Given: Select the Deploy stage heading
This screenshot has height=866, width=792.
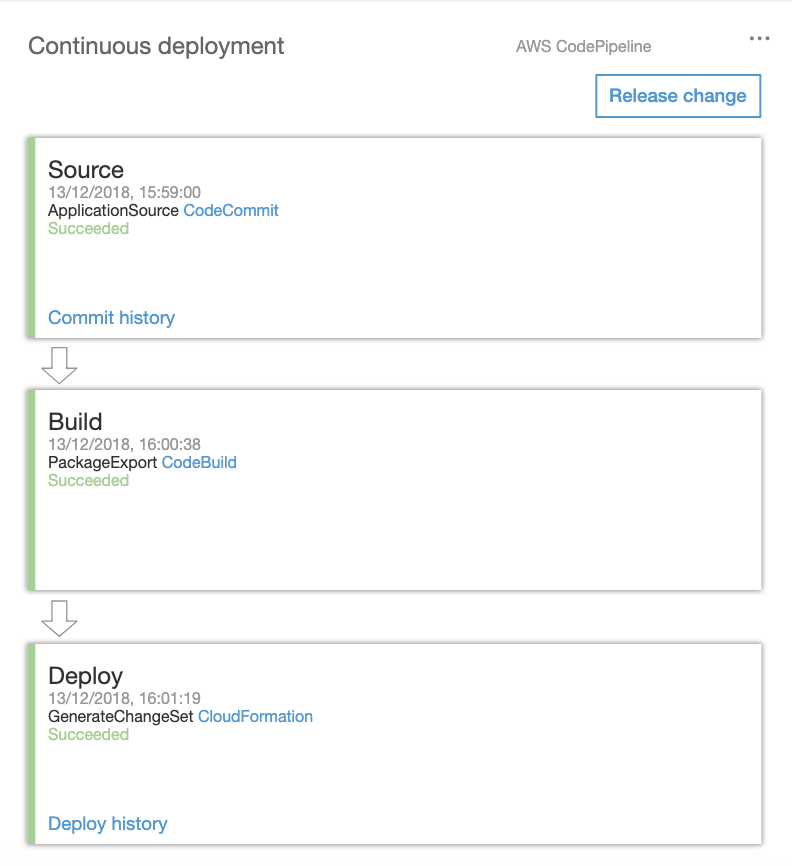Looking at the screenshot, I should (86, 676).
